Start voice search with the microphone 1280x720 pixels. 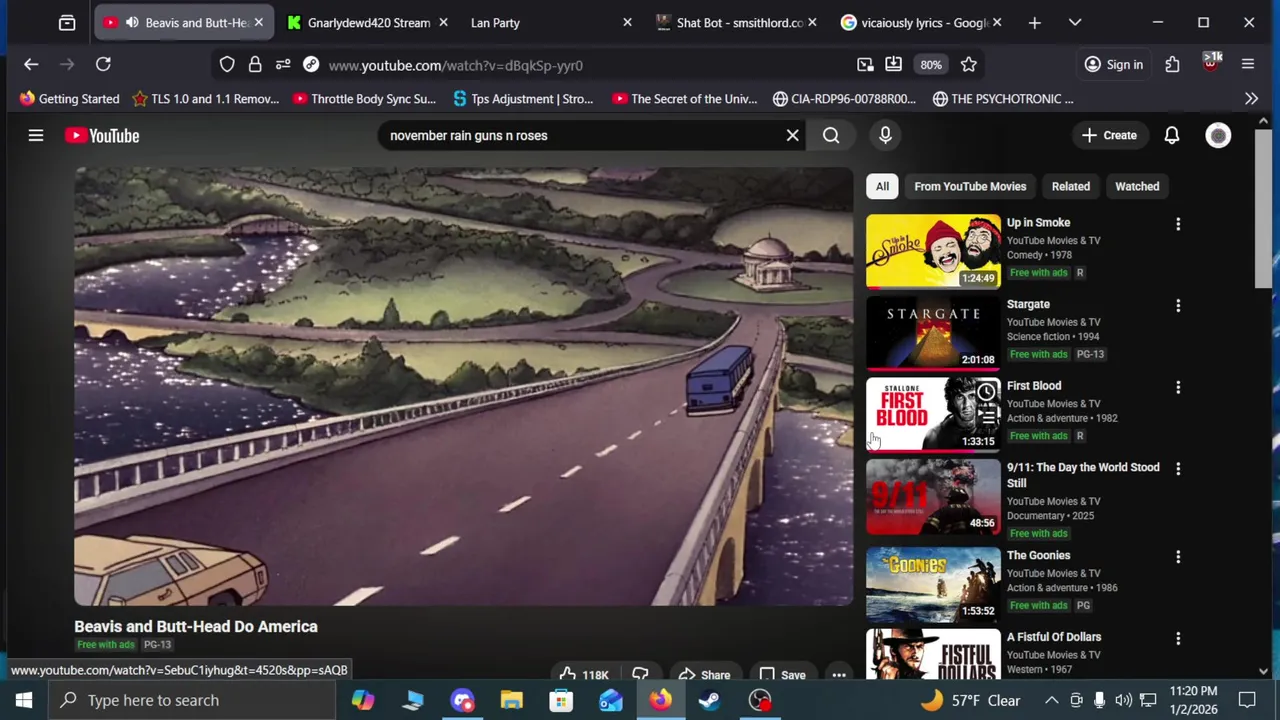[885, 135]
